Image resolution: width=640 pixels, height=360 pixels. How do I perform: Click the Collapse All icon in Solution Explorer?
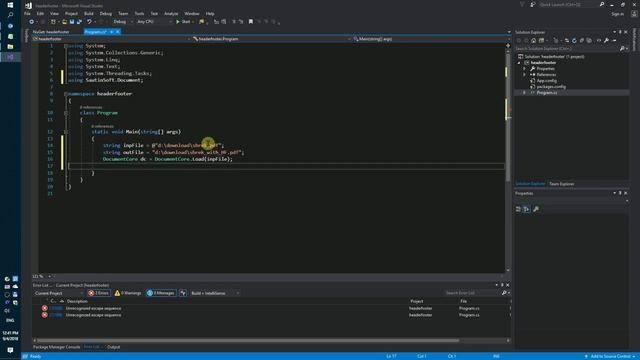581,40
